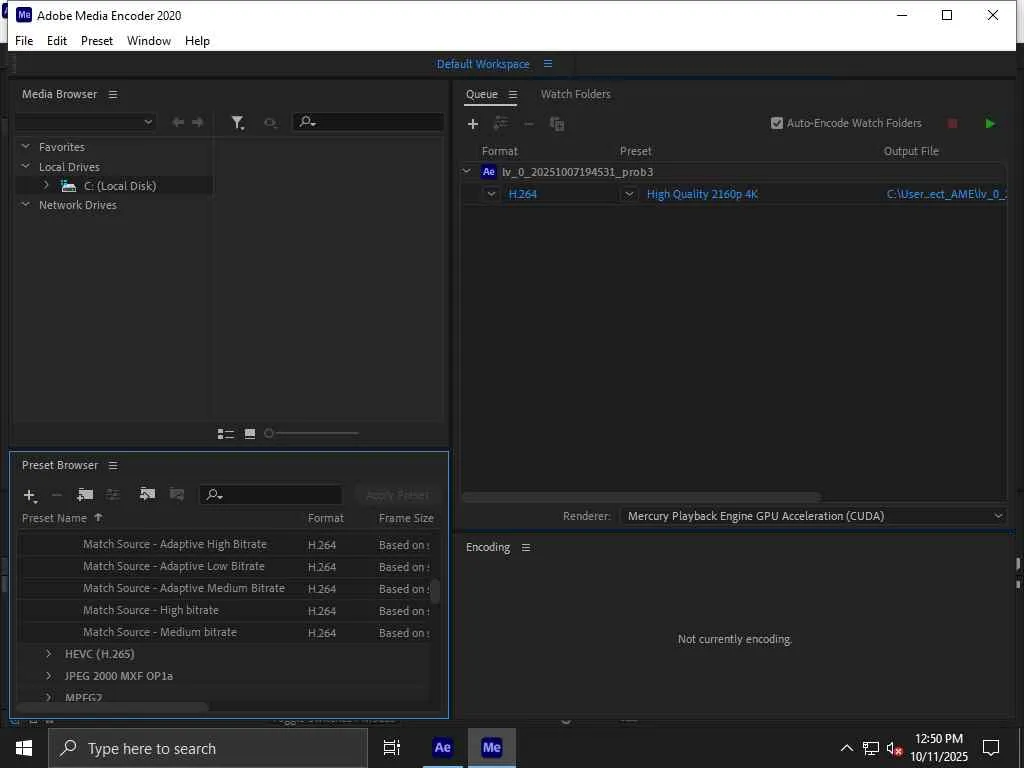Click the Format column header in Preset Browser

click(326, 519)
